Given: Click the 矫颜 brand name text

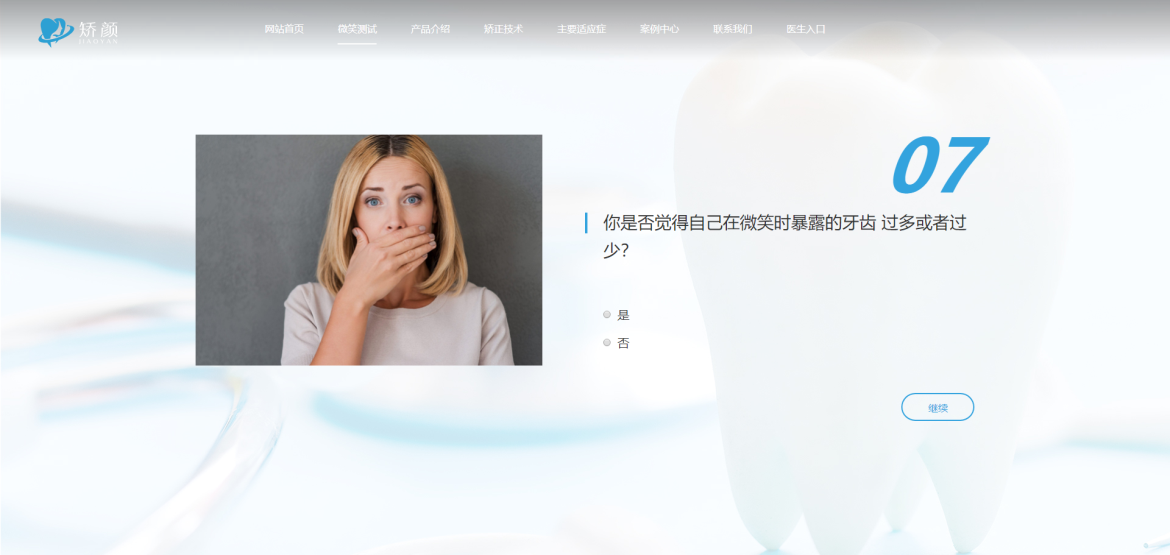Looking at the screenshot, I should [98, 31].
